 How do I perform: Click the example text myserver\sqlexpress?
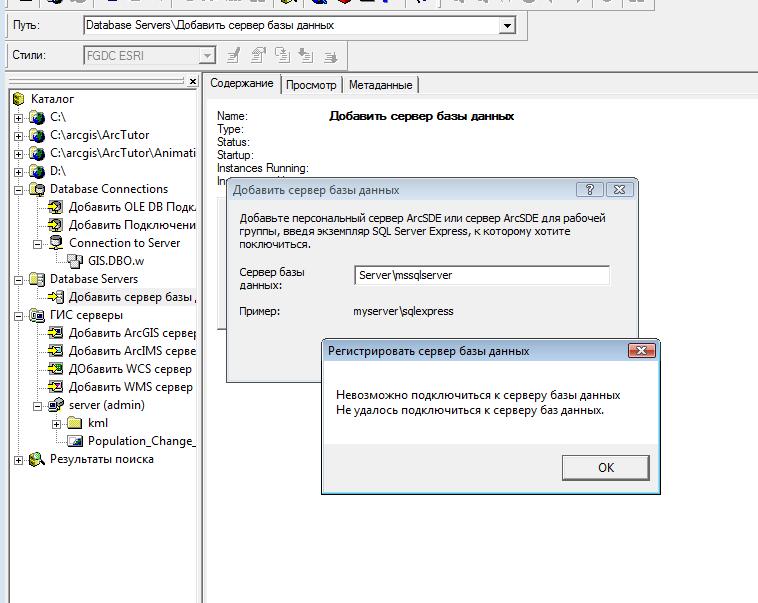coord(403,311)
